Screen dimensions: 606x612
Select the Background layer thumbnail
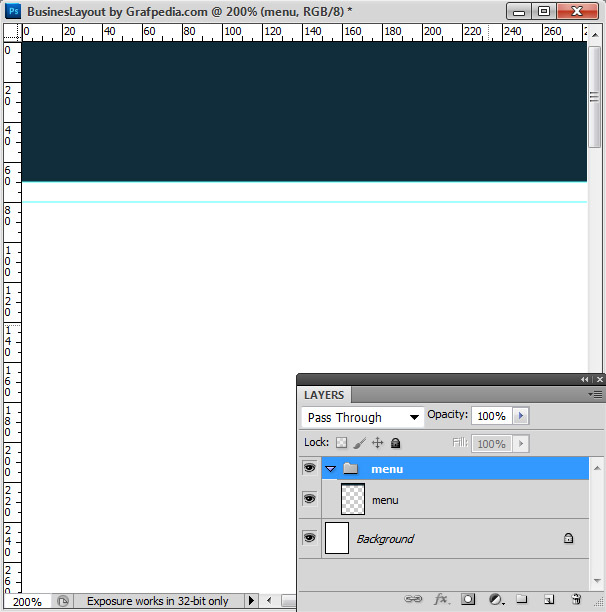(337, 538)
